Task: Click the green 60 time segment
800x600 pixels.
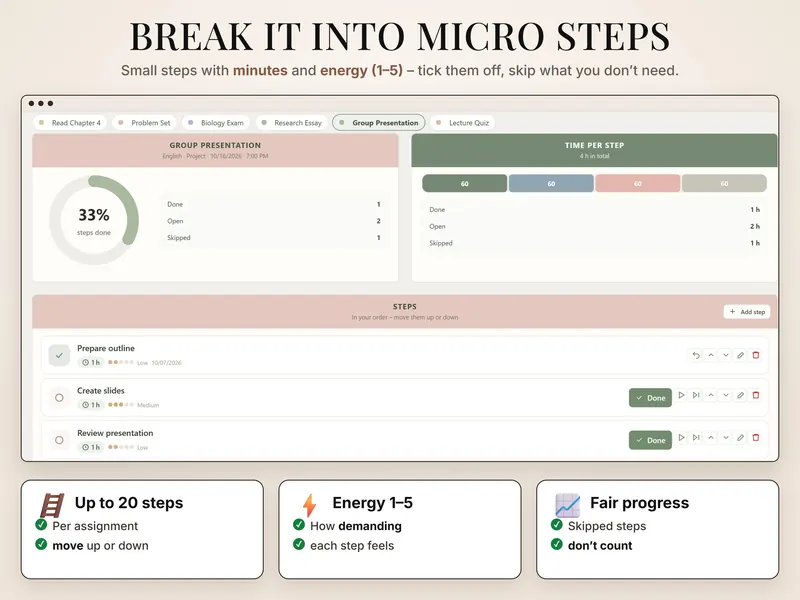Action: (465, 184)
